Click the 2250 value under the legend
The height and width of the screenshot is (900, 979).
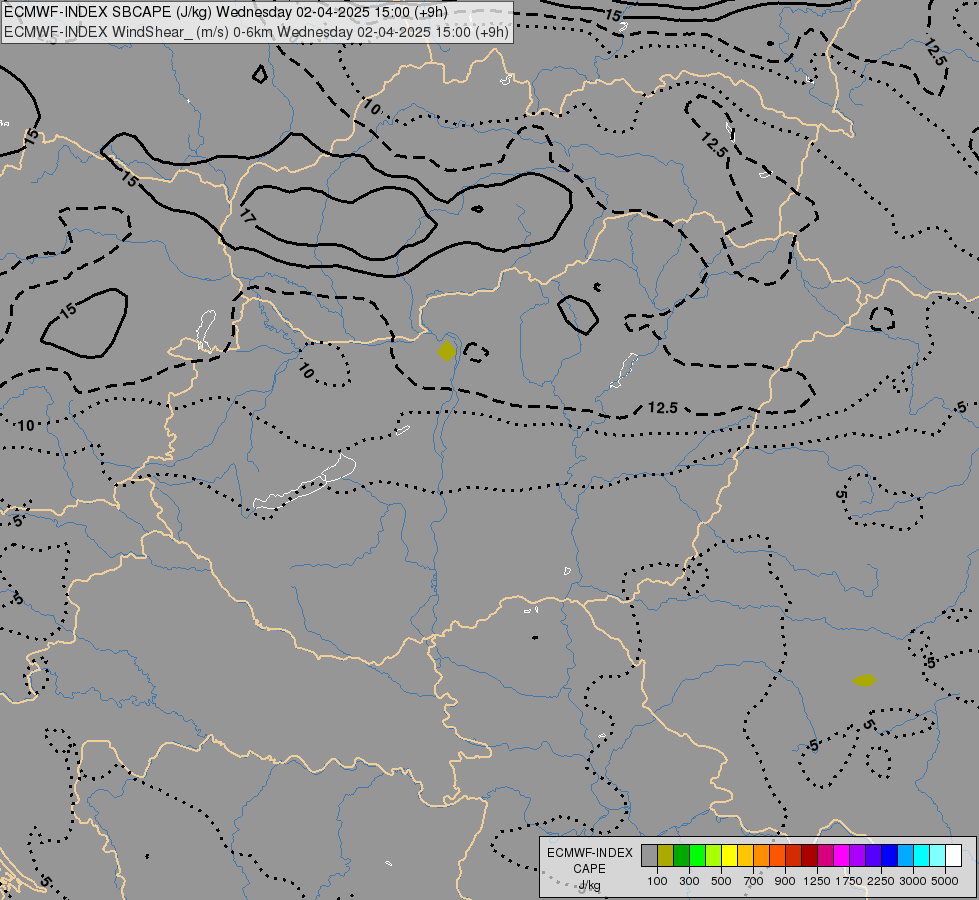pos(881,881)
